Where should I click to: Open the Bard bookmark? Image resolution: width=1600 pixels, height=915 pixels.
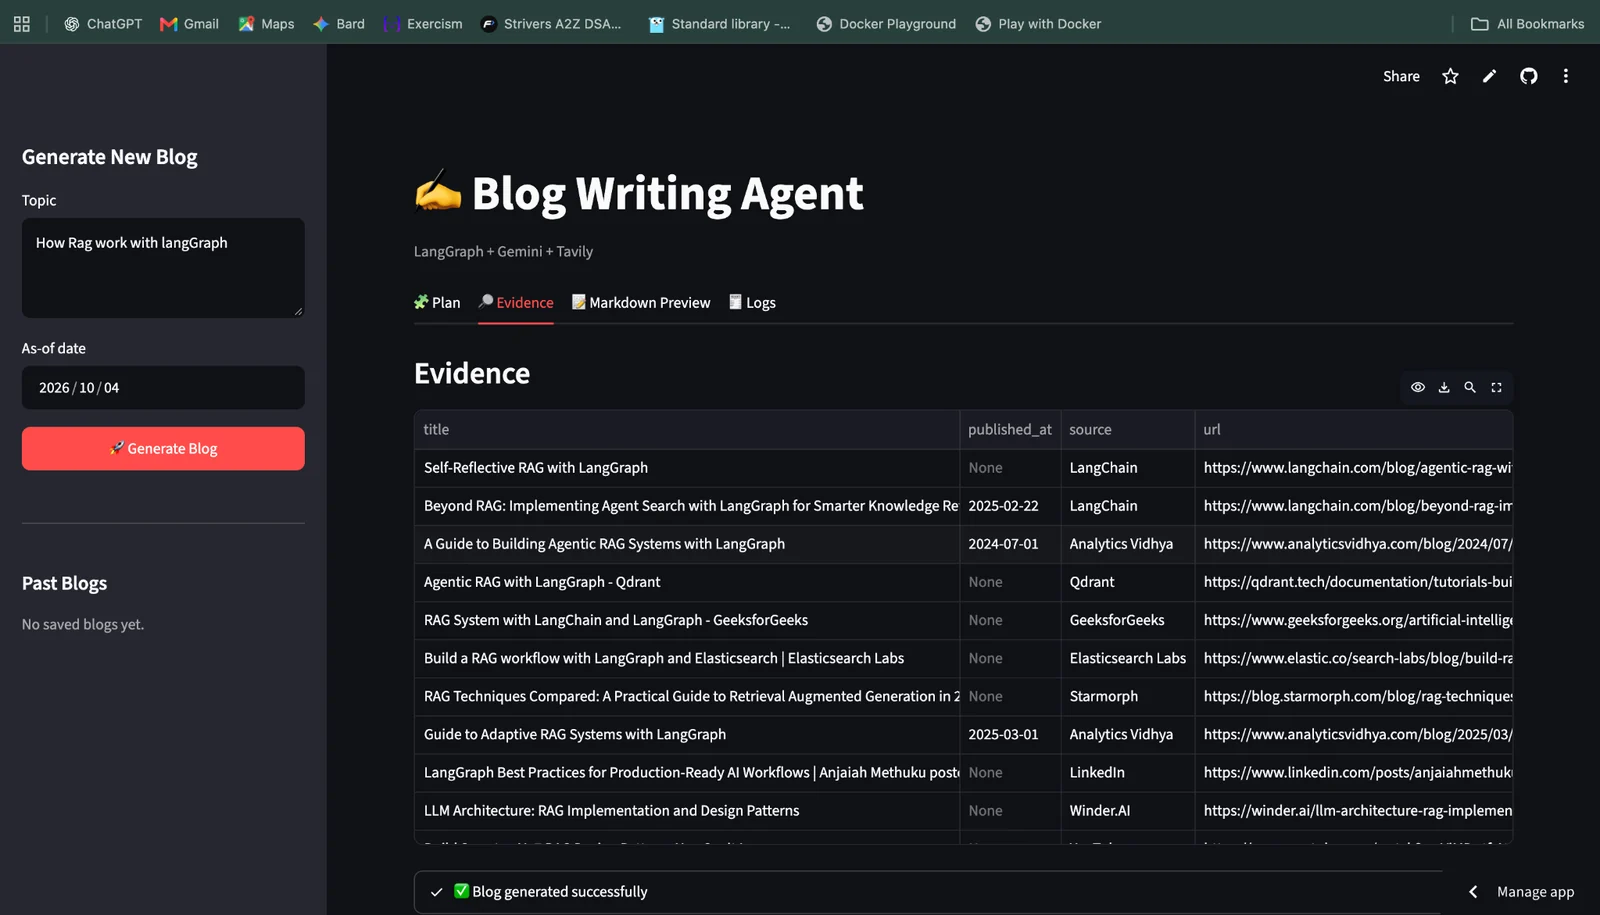(x=339, y=24)
